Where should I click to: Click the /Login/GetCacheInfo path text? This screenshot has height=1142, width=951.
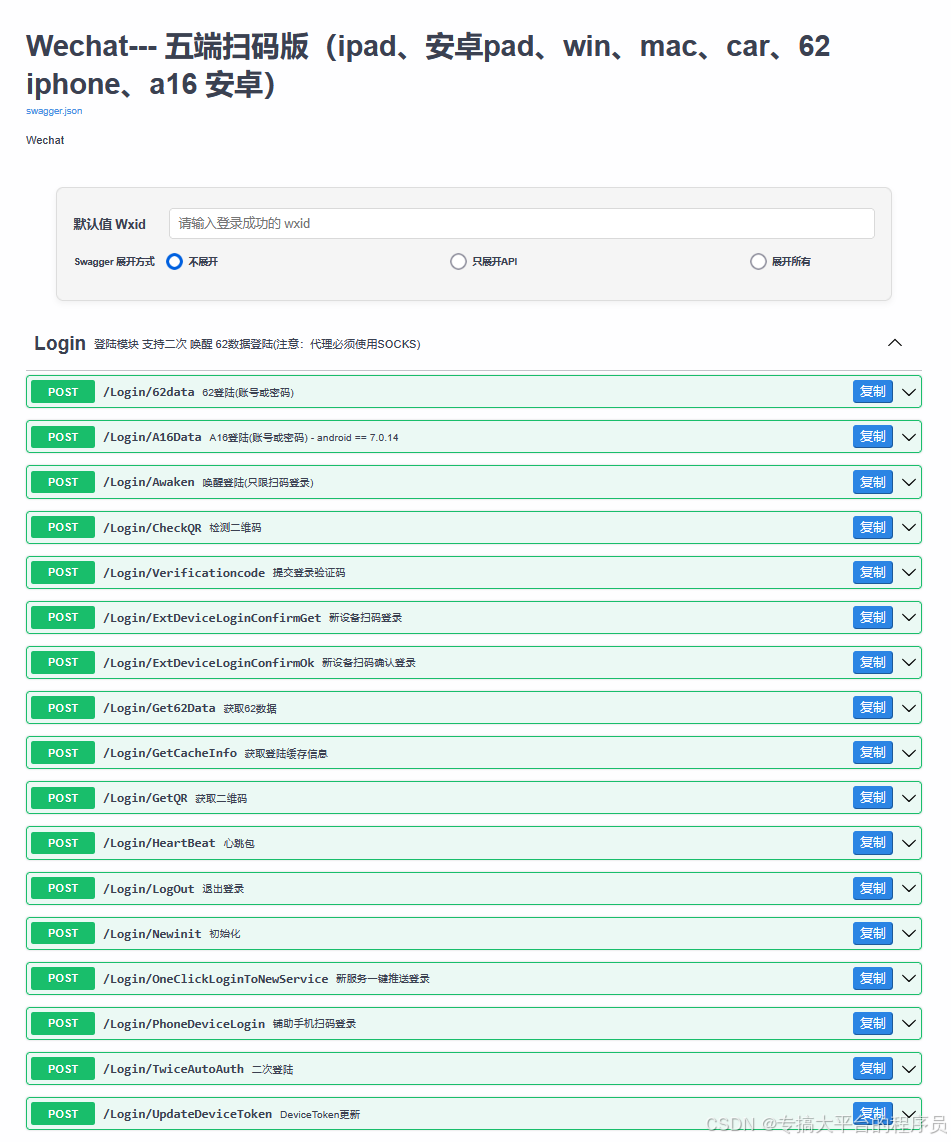click(x=170, y=753)
